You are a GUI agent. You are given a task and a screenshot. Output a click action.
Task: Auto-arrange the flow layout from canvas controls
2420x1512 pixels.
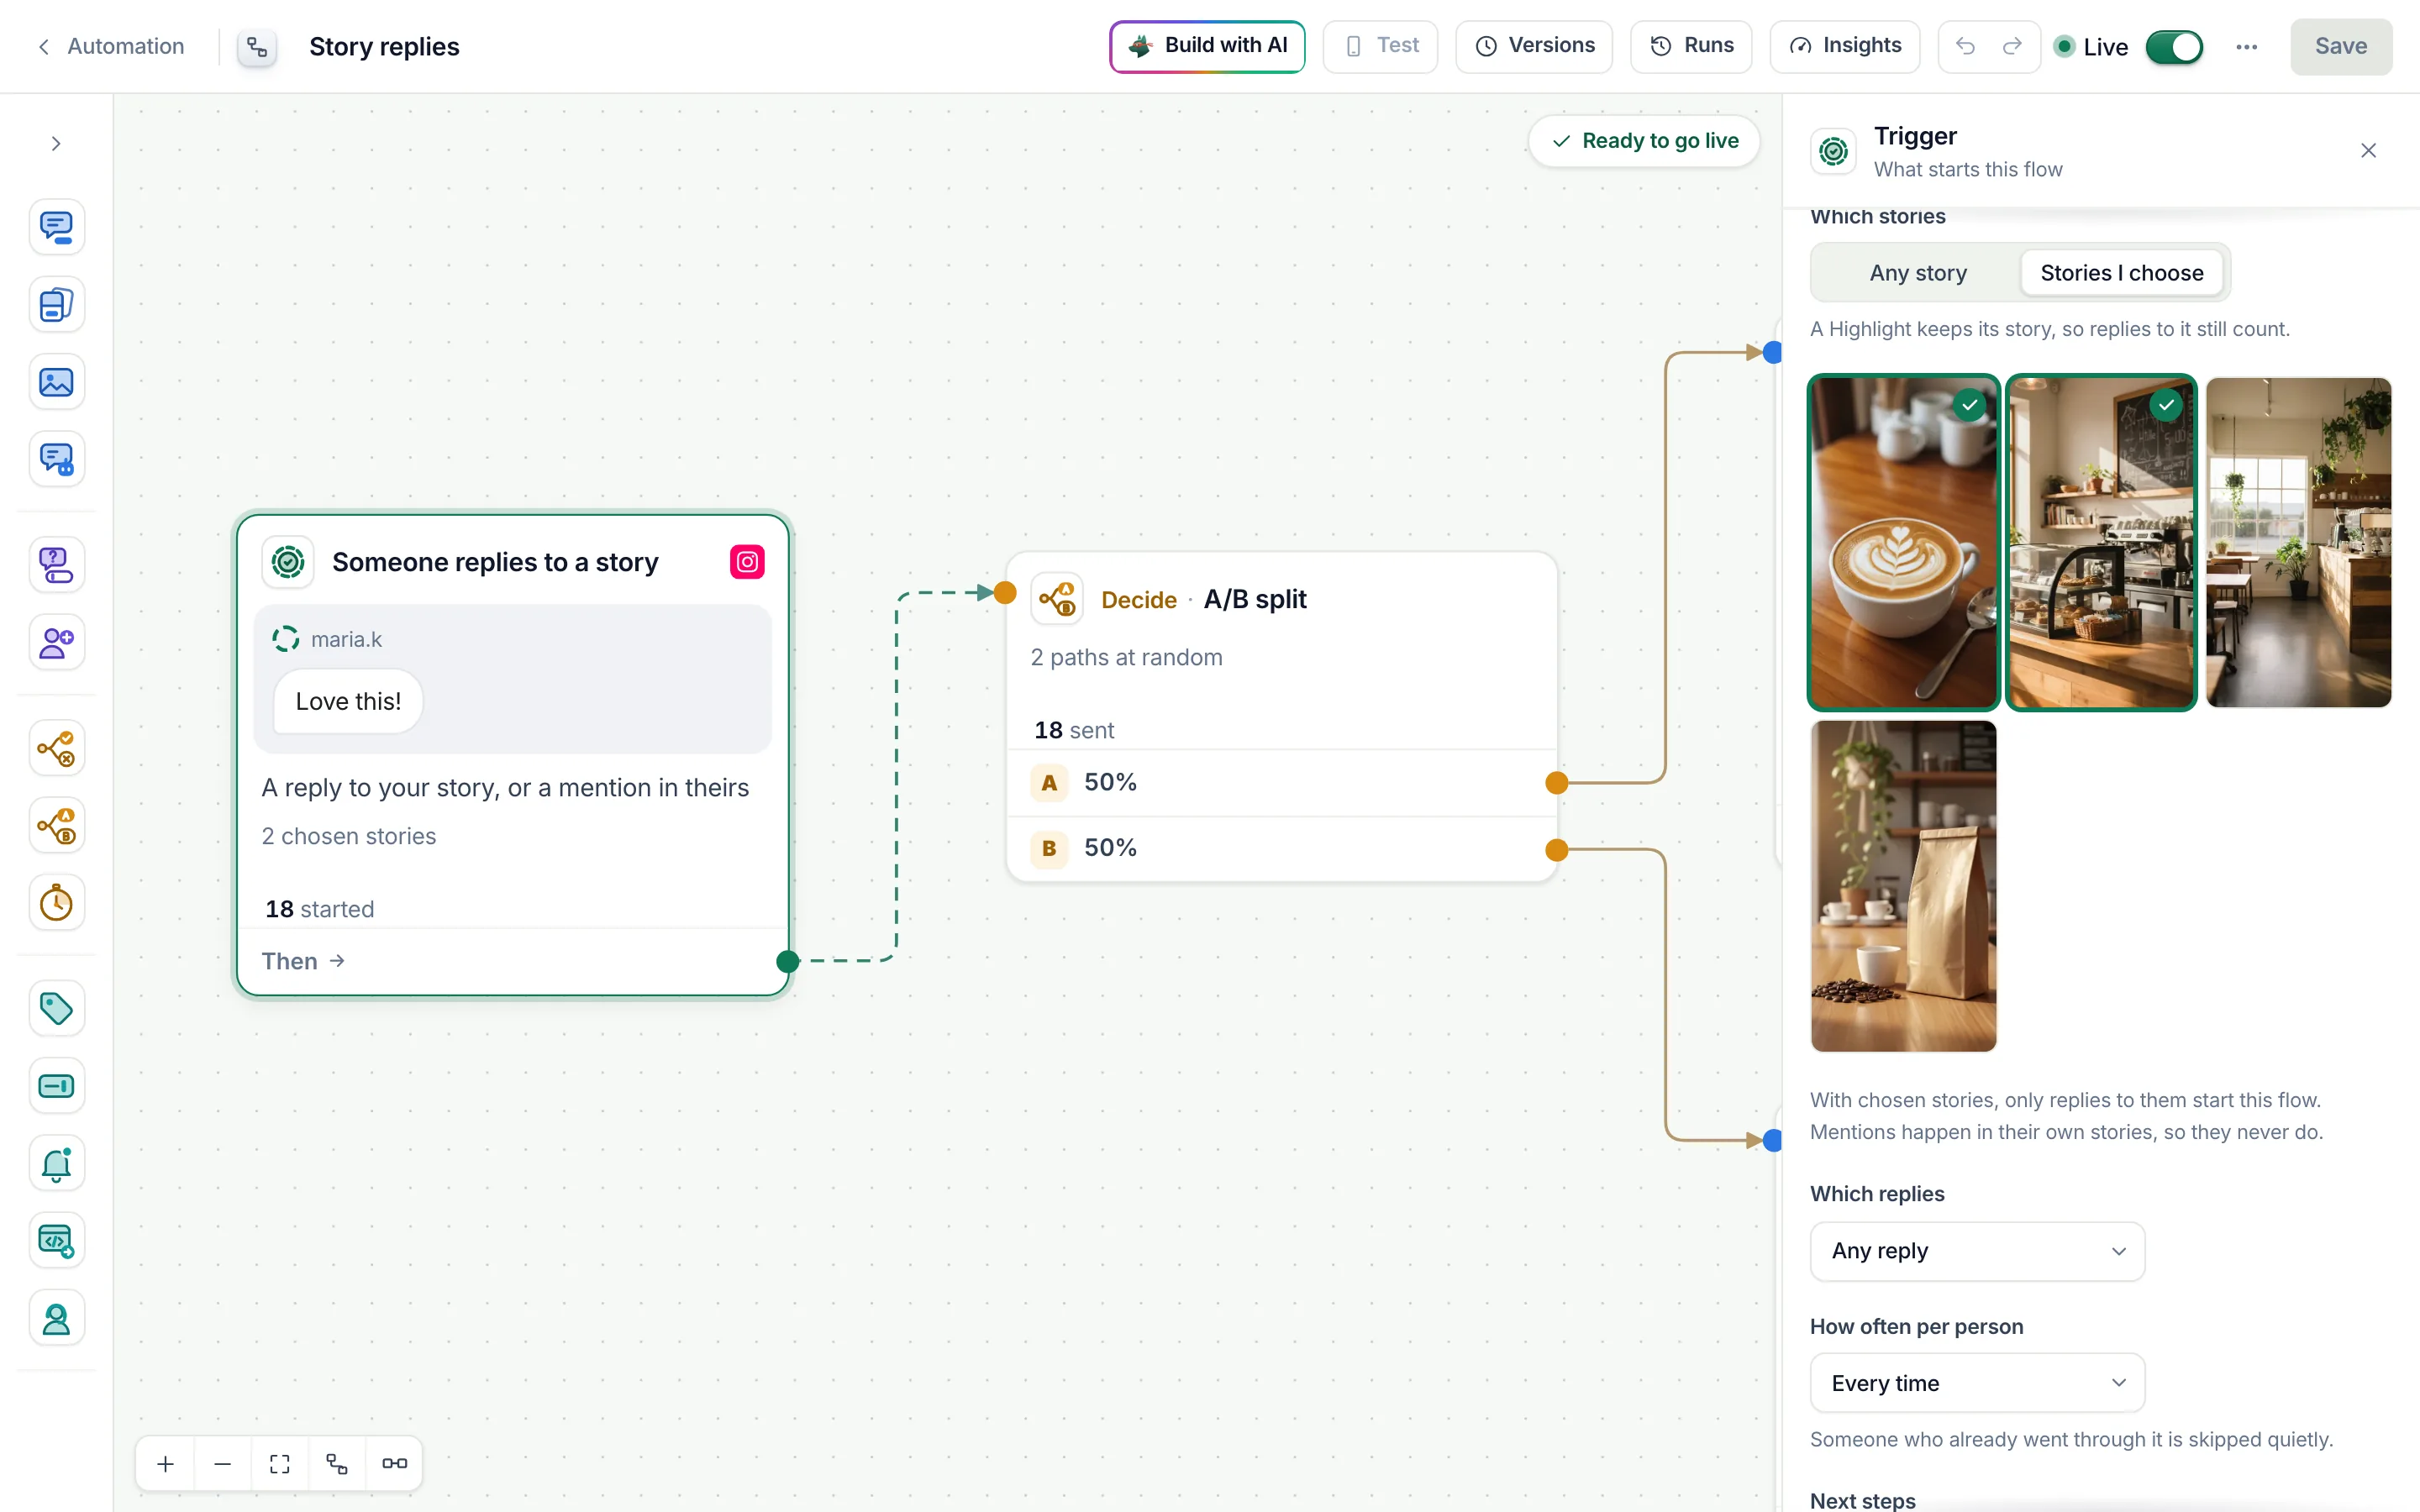[x=337, y=1464]
